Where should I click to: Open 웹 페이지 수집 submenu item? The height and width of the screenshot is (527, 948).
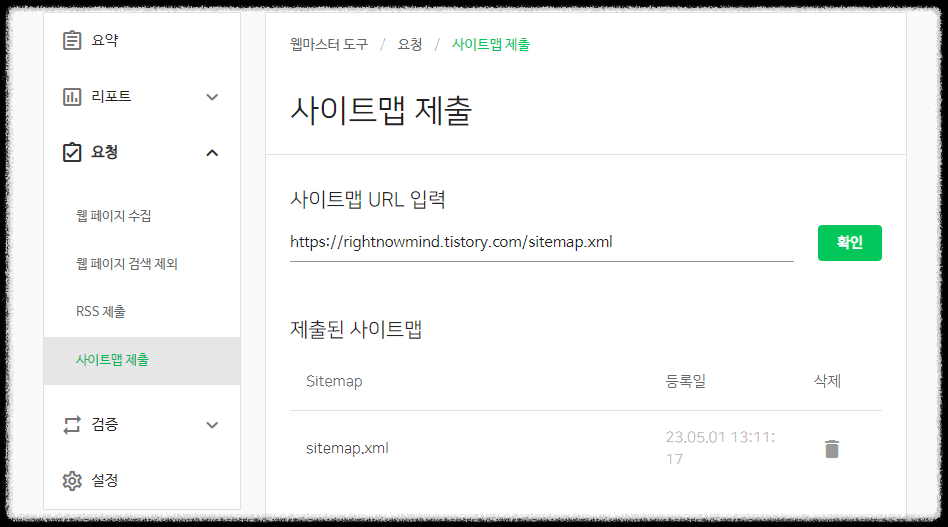pyautogui.click(x=114, y=216)
